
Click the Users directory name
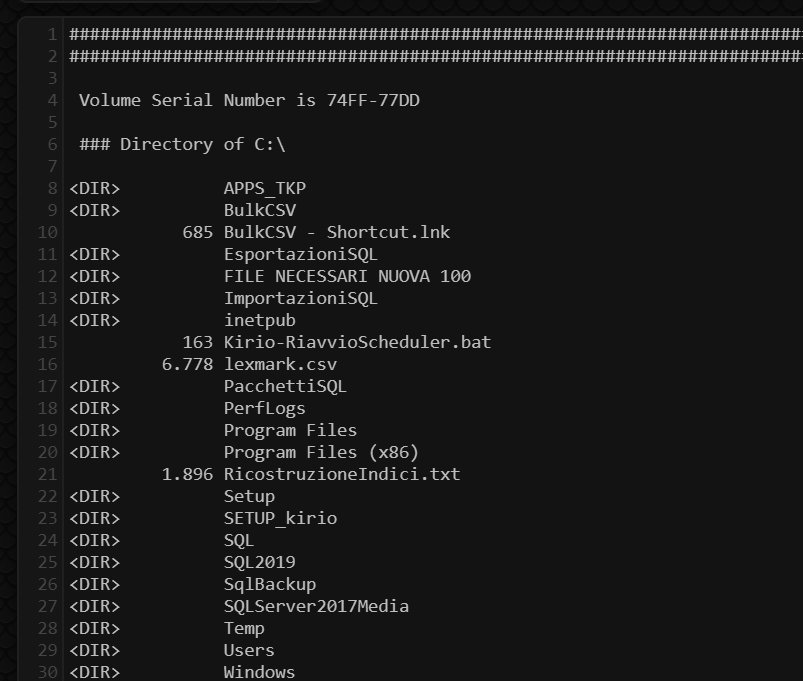pos(249,650)
